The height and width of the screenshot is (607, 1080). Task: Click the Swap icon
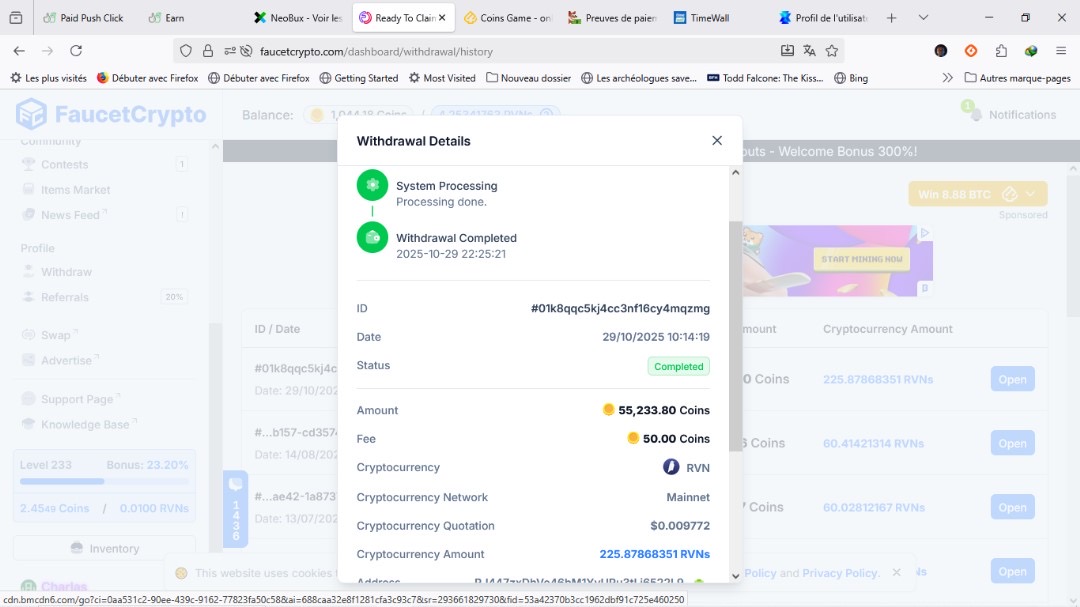pos(30,334)
